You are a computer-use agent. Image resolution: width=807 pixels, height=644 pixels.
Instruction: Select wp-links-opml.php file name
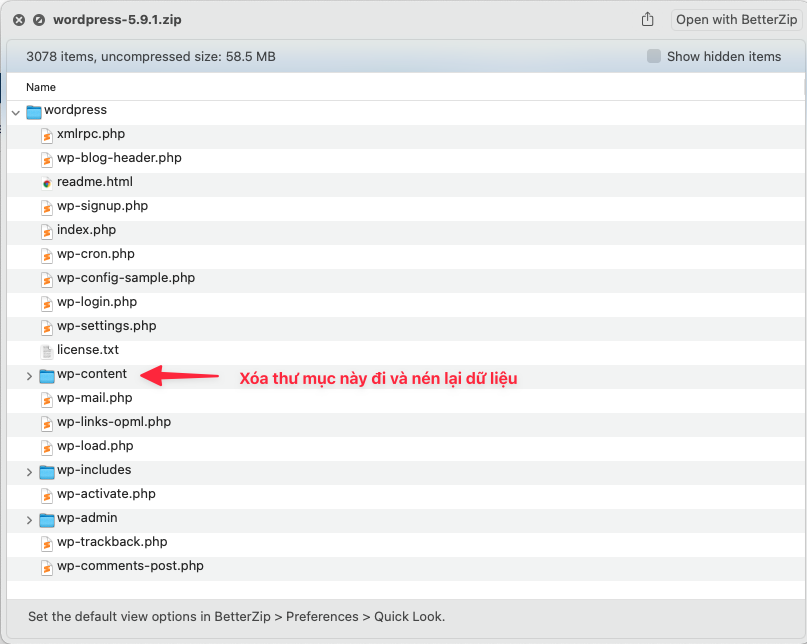tap(114, 422)
